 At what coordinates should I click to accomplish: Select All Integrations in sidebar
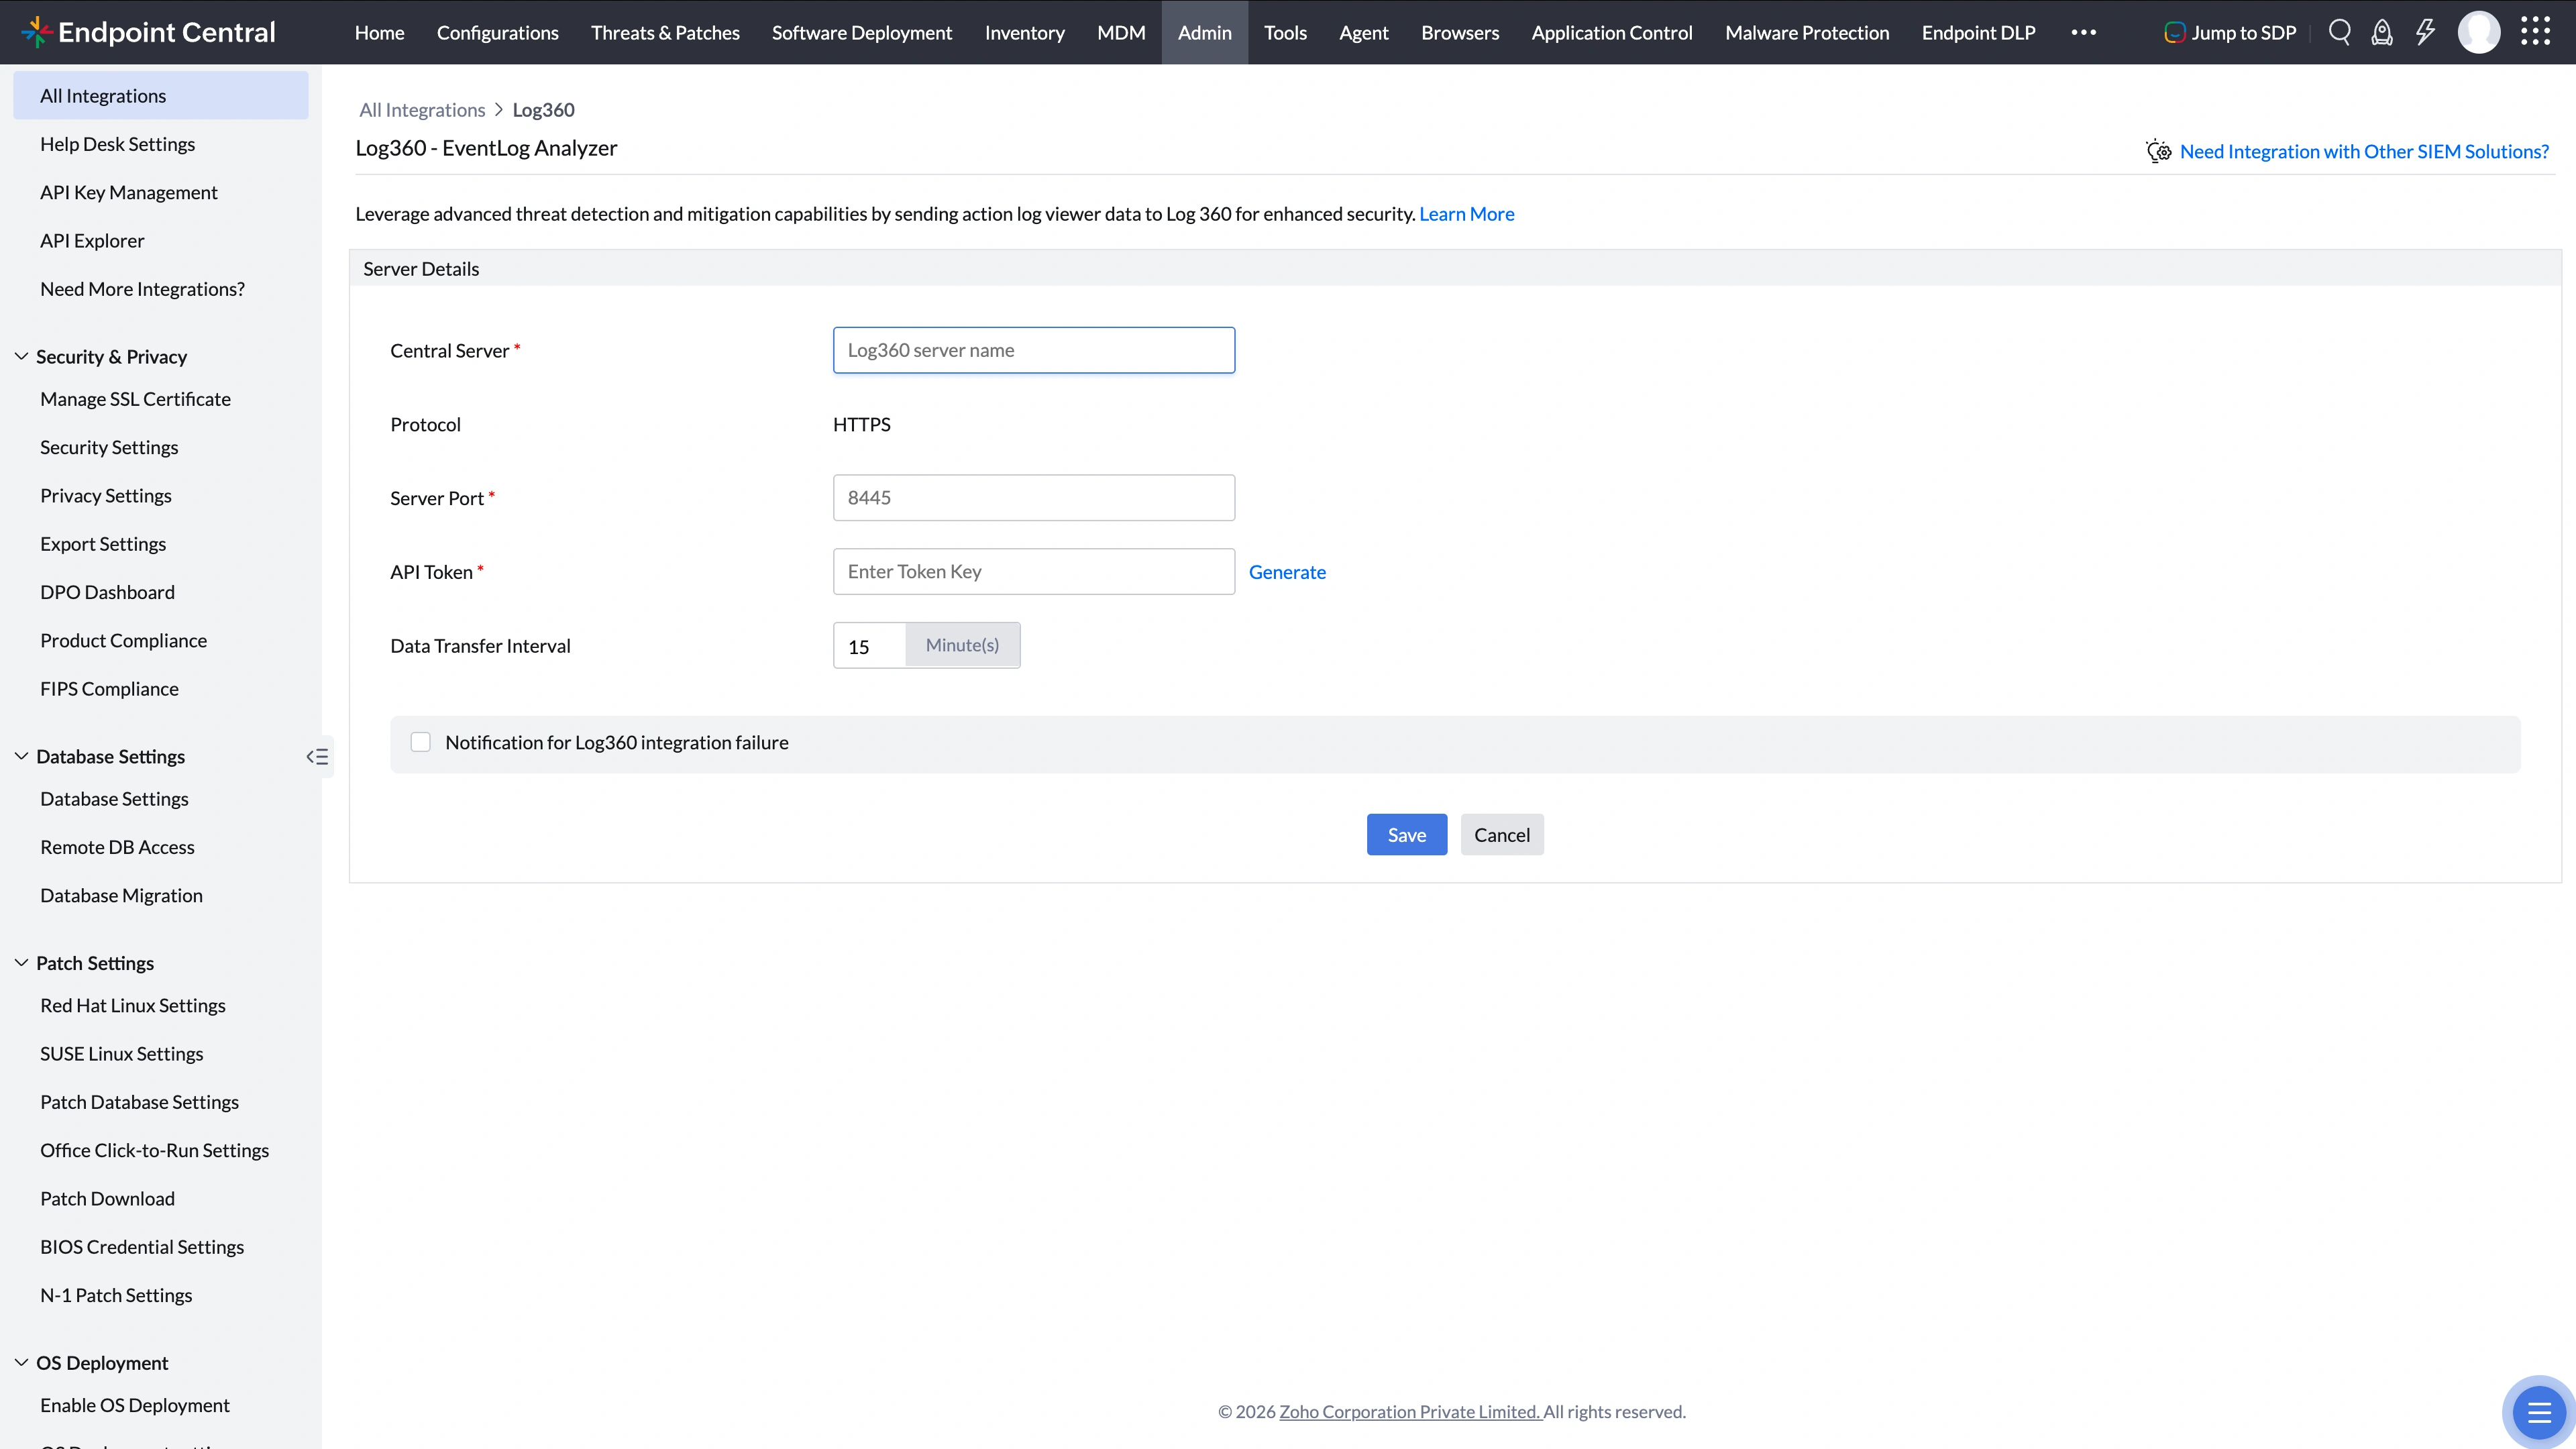(160, 96)
